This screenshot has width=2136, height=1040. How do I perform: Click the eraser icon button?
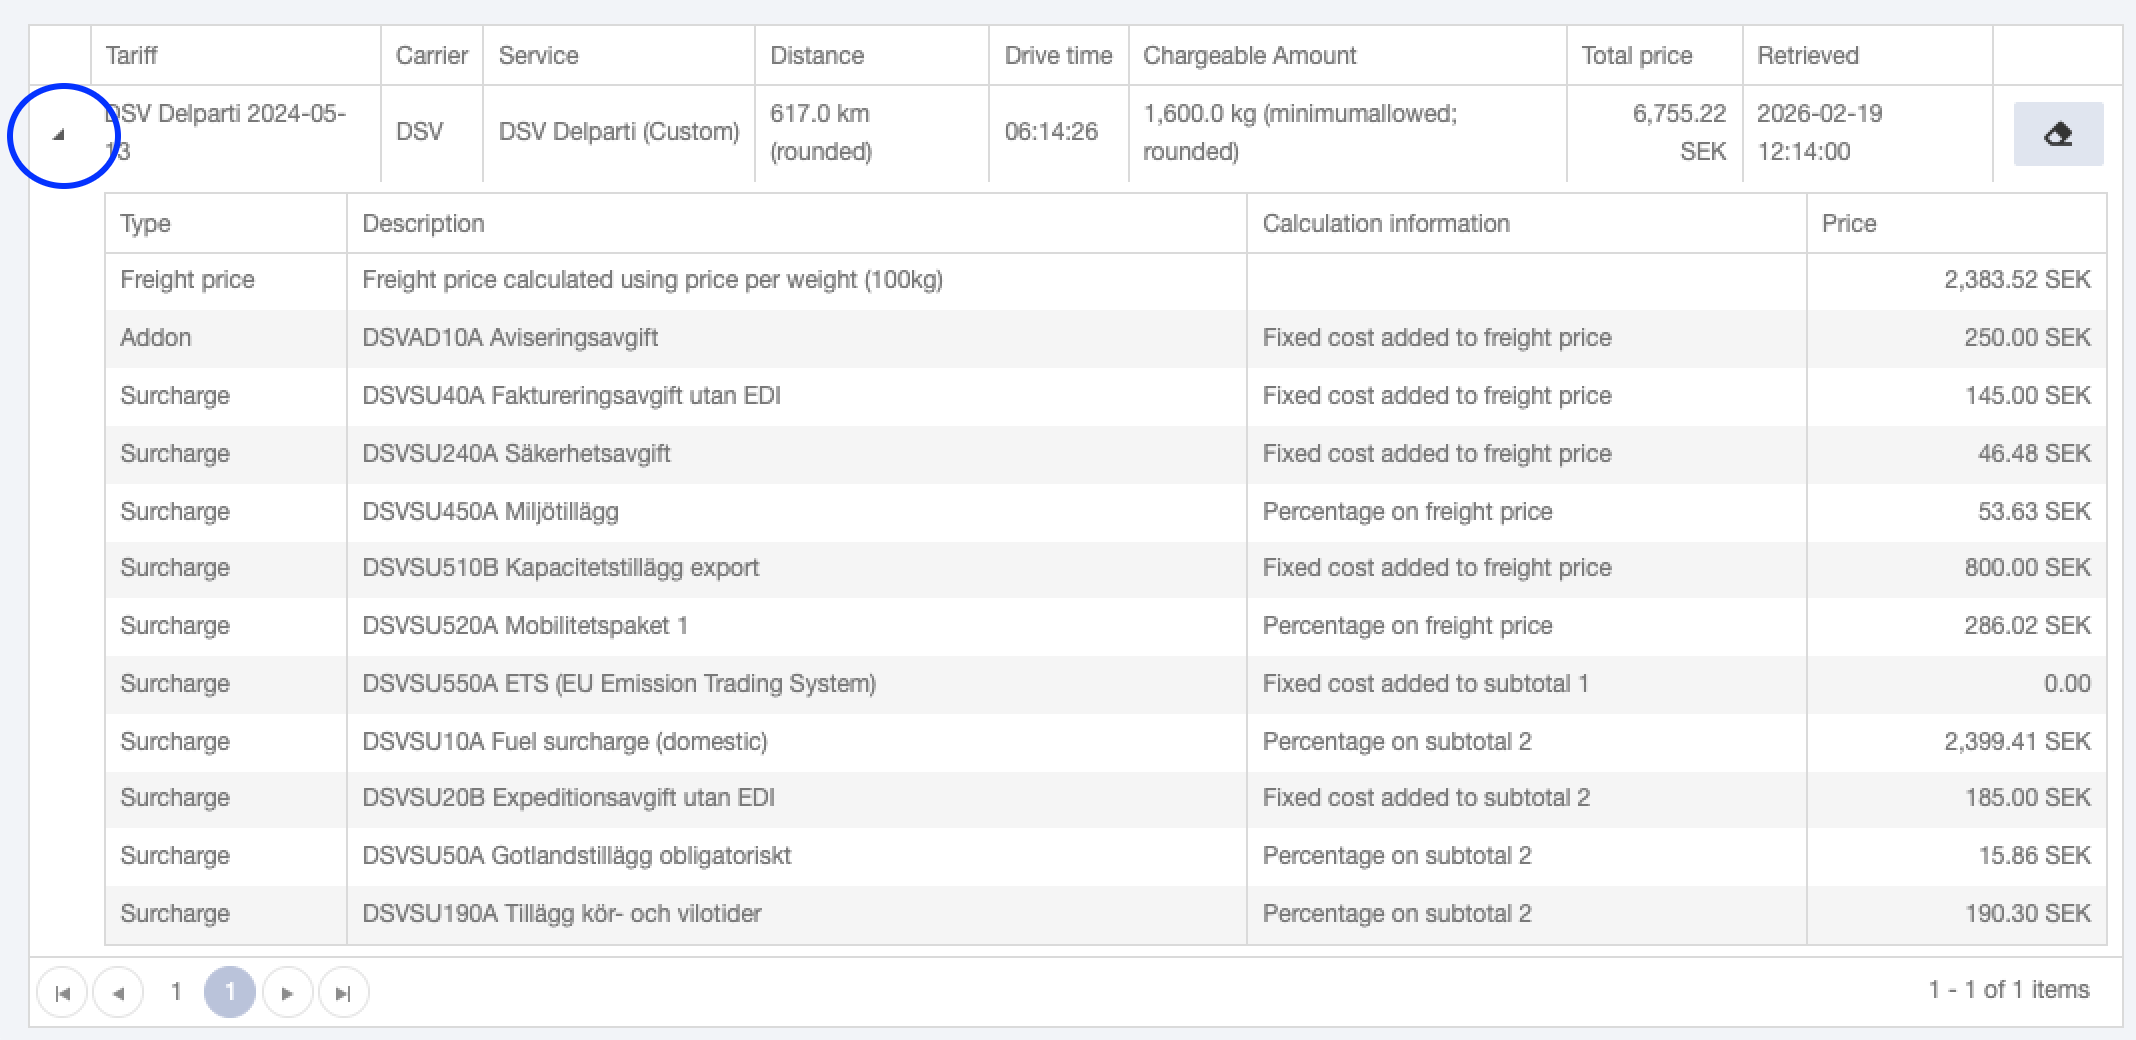pos(2058,134)
